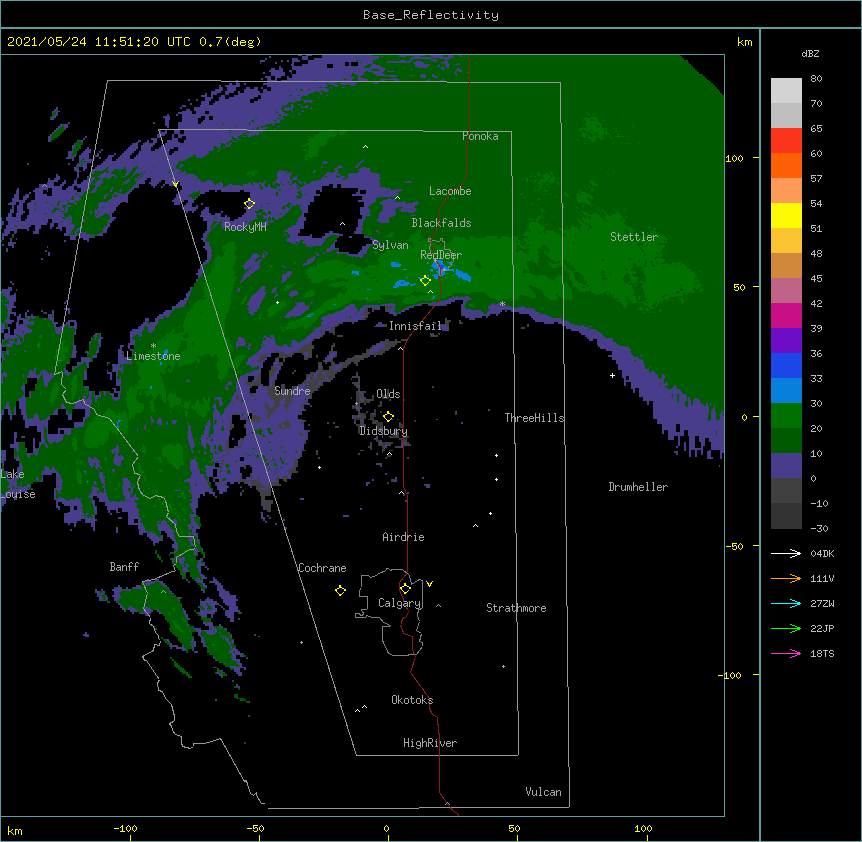Image resolution: width=862 pixels, height=842 pixels.
Task: Click the Didsbury label
Action: (x=383, y=431)
